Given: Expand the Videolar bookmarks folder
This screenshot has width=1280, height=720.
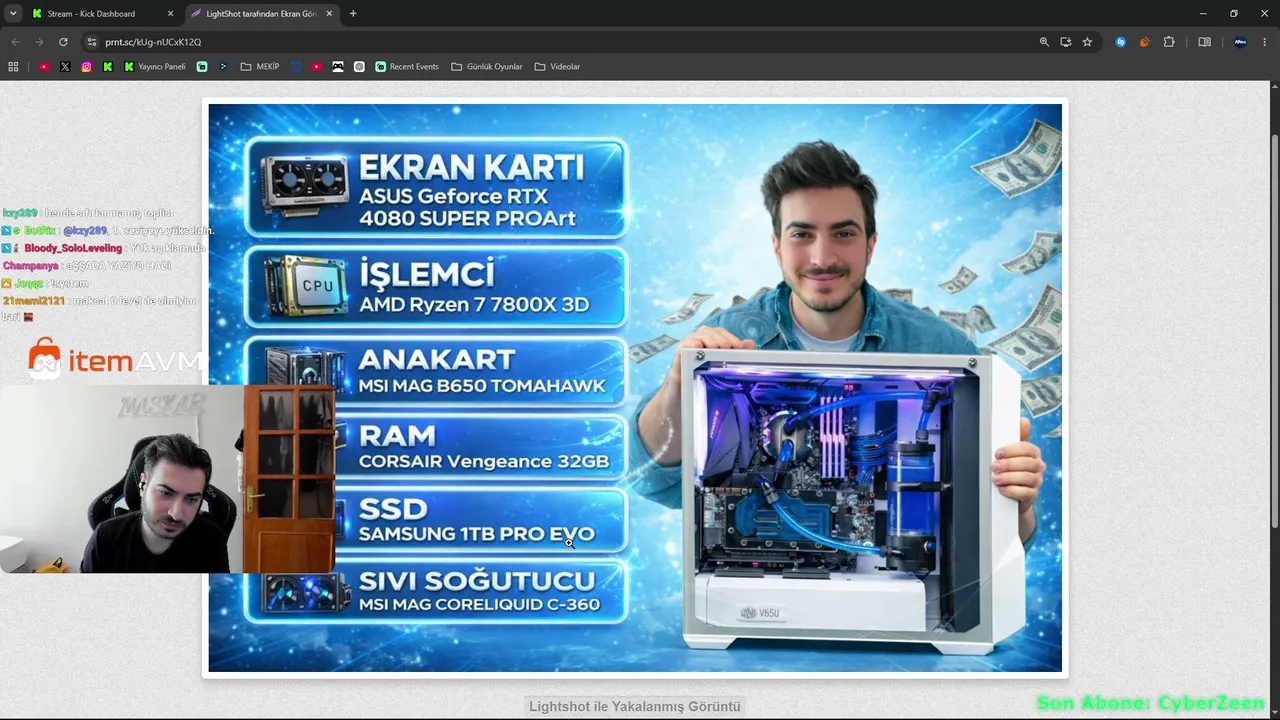Looking at the screenshot, I should pos(557,67).
